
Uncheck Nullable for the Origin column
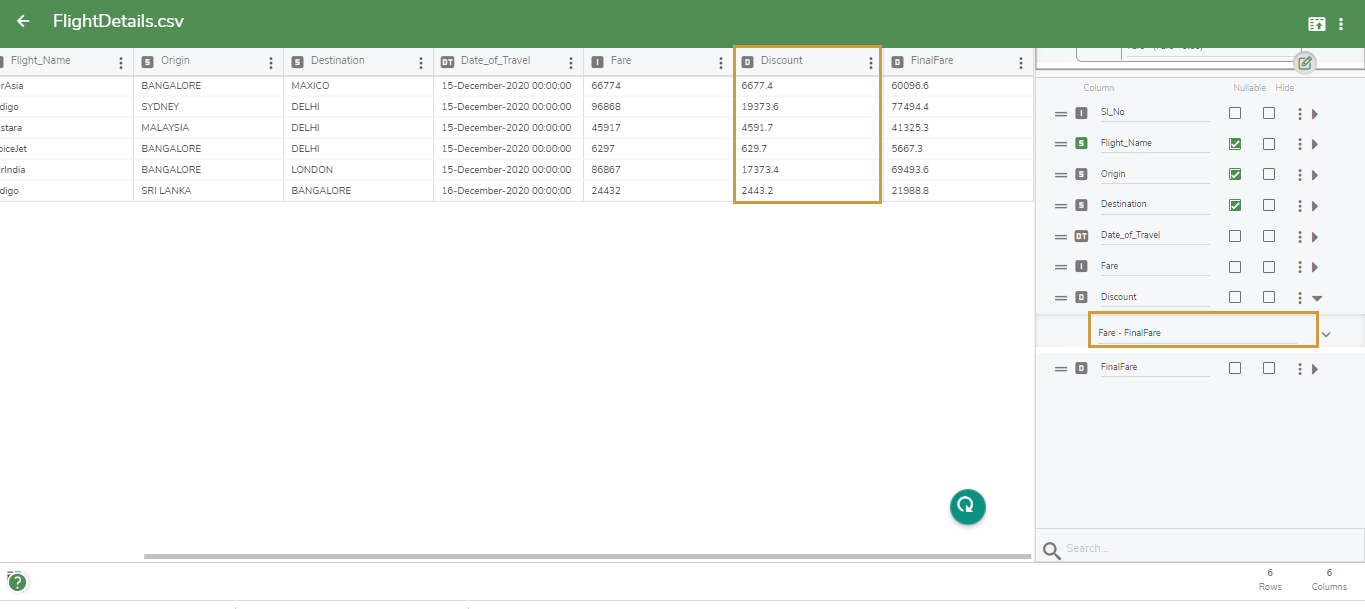coord(1234,173)
